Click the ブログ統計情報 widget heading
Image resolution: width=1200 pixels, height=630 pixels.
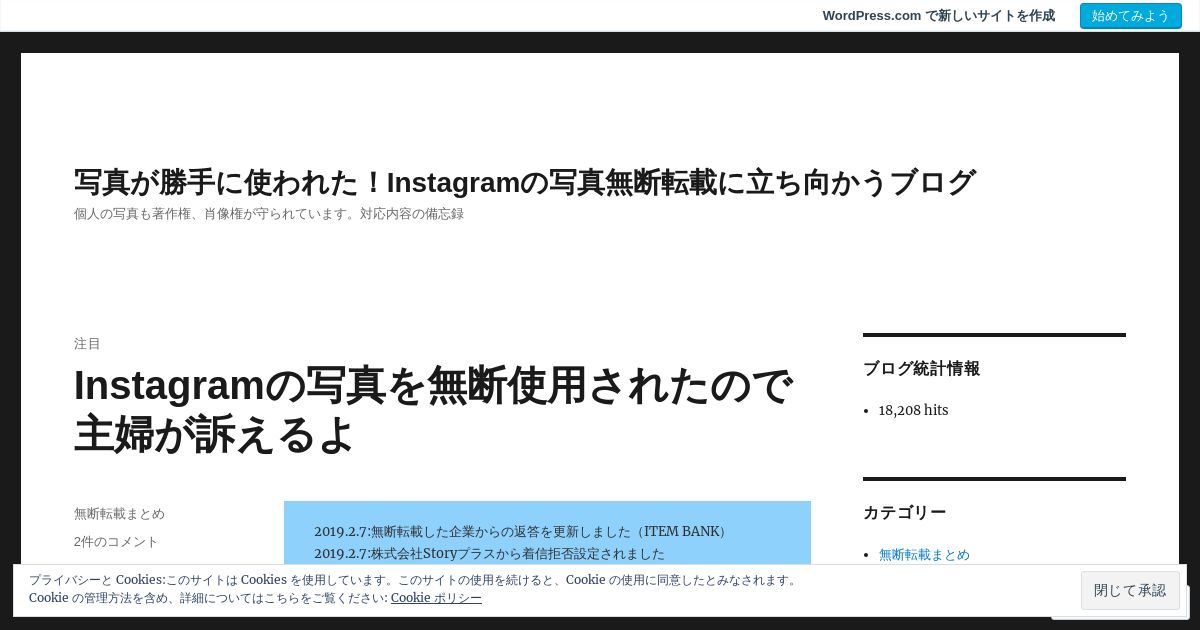click(x=921, y=369)
